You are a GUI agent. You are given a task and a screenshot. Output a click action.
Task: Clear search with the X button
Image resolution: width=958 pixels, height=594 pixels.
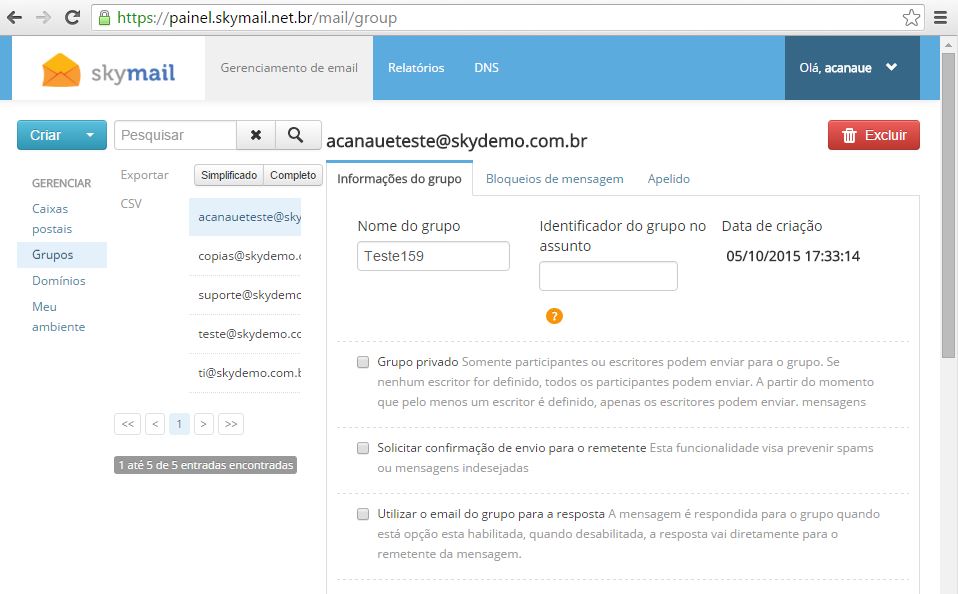click(x=256, y=135)
